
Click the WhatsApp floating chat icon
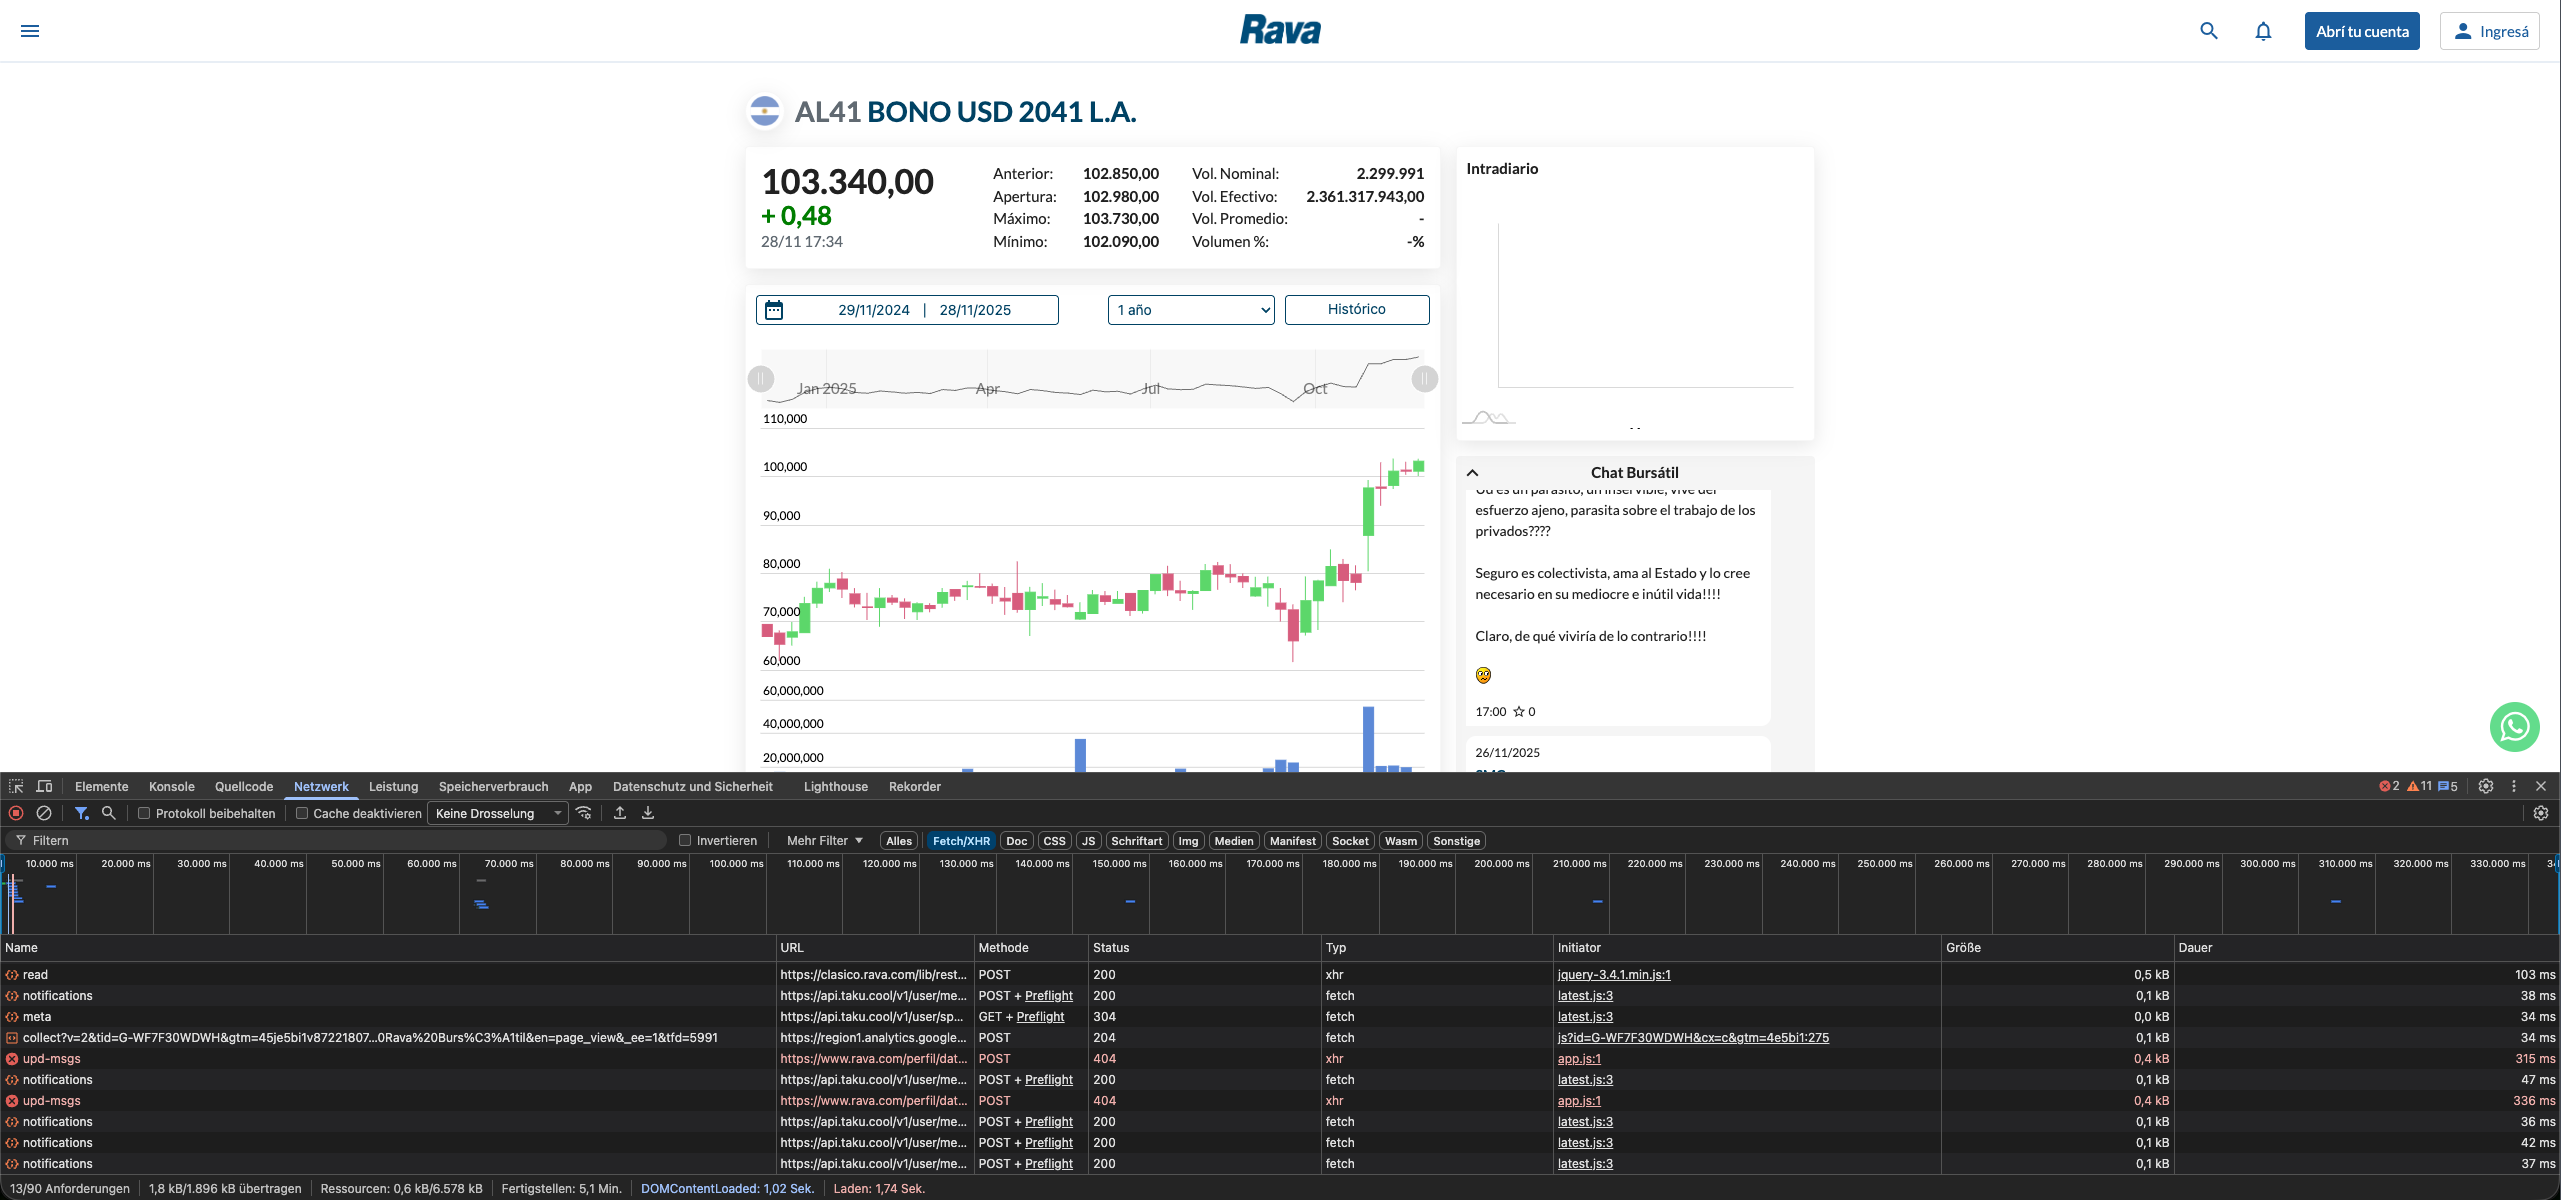click(2514, 727)
